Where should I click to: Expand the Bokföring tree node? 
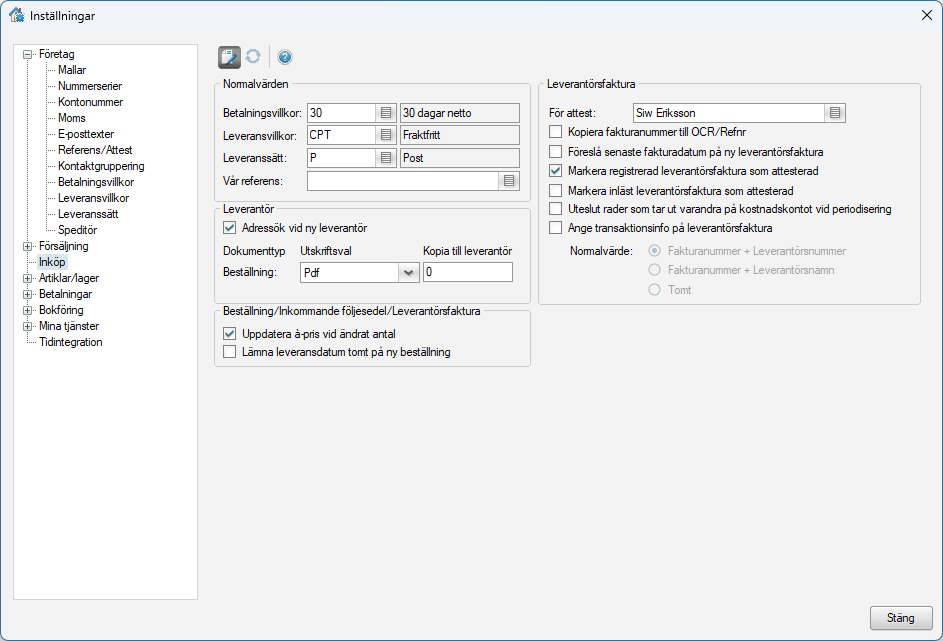pyautogui.click(x=27, y=310)
